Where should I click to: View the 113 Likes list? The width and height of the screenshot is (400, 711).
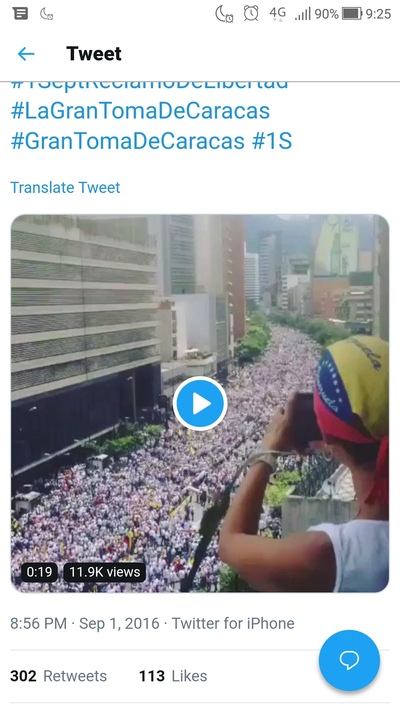[x=173, y=676]
